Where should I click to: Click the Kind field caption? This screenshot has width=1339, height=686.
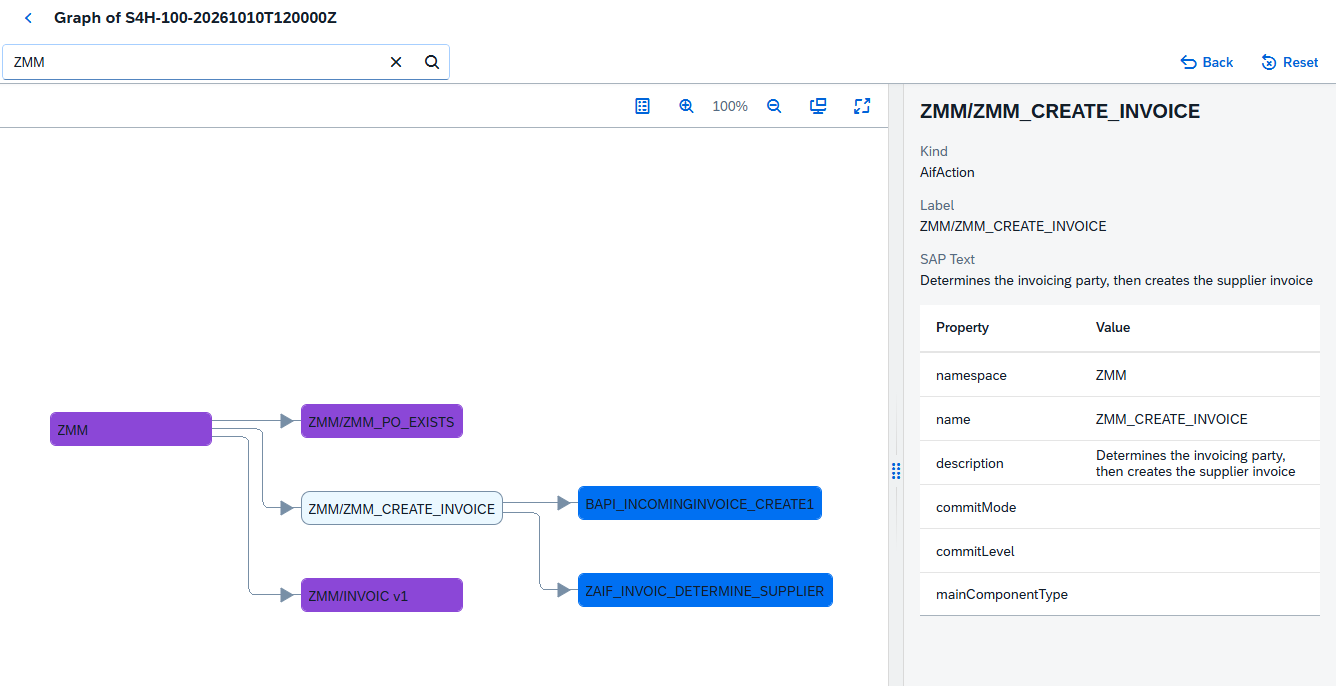tap(934, 151)
